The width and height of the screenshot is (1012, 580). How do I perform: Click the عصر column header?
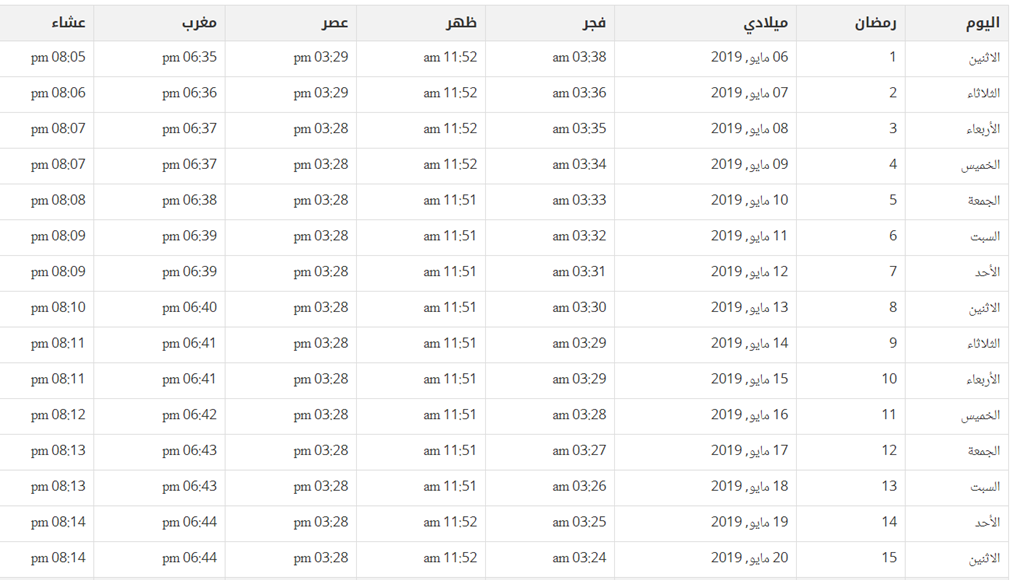(335, 23)
